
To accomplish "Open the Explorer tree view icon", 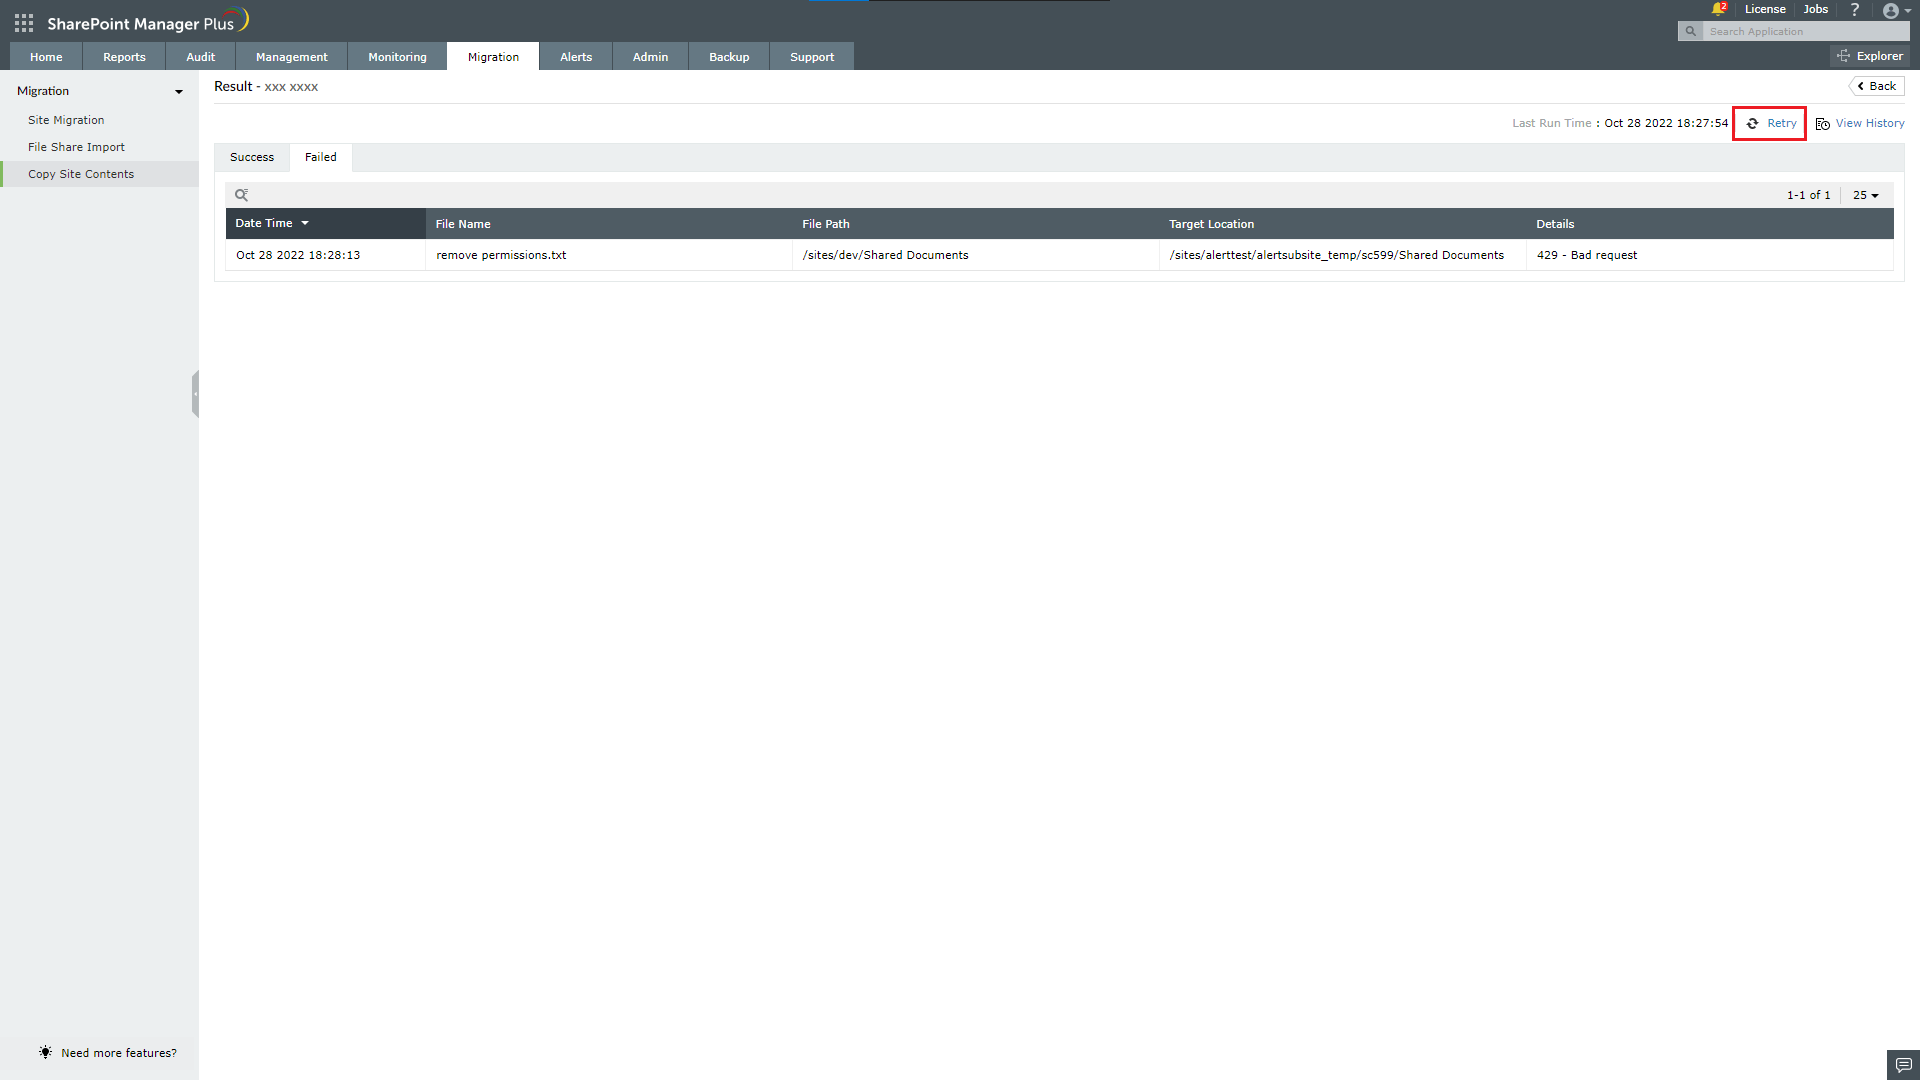I will [x=1844, y=55].
